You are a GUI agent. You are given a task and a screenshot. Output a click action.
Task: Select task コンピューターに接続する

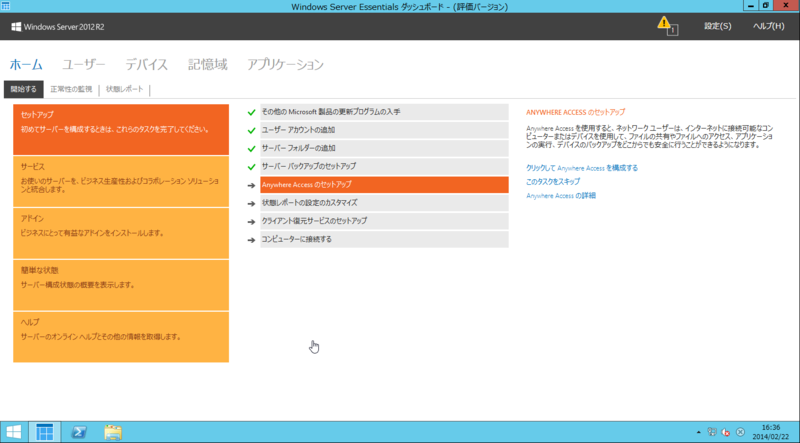(x=384, y=239)
